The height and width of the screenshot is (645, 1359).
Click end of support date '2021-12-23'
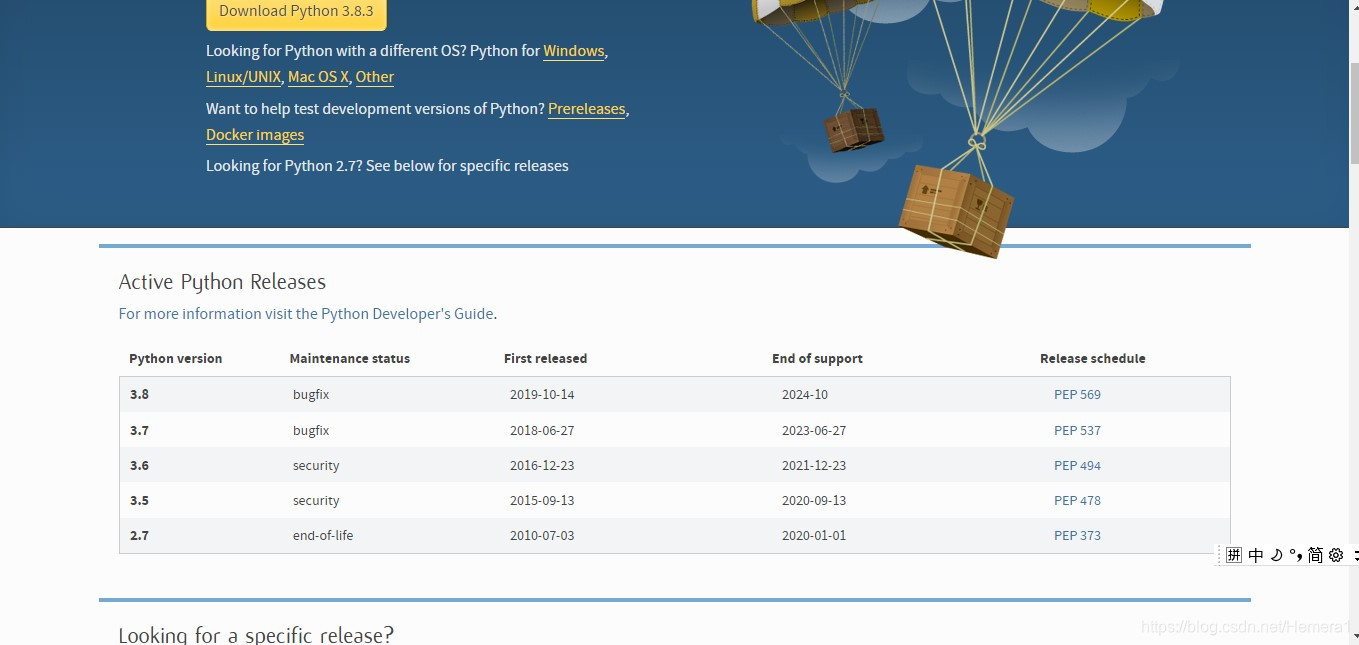point(814,466)
